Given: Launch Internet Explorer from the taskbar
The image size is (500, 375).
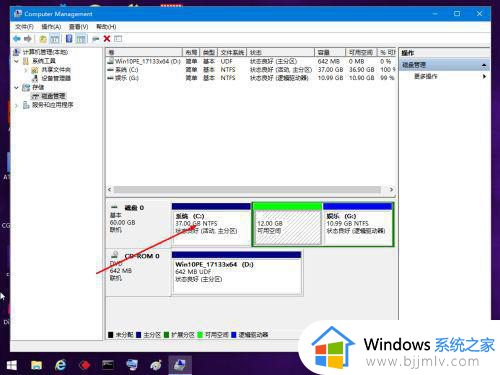Looking at the screenshot, I should (x=60, y=365).
